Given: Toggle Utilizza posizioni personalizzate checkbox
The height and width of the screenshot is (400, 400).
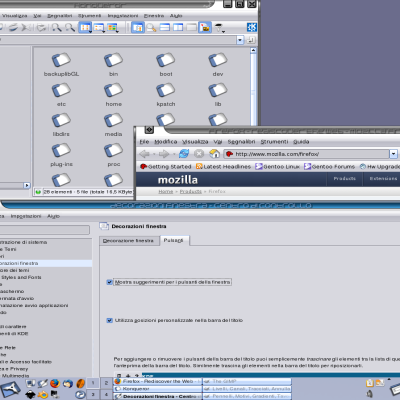Looking at the screenshot, I should click(109, 320).
